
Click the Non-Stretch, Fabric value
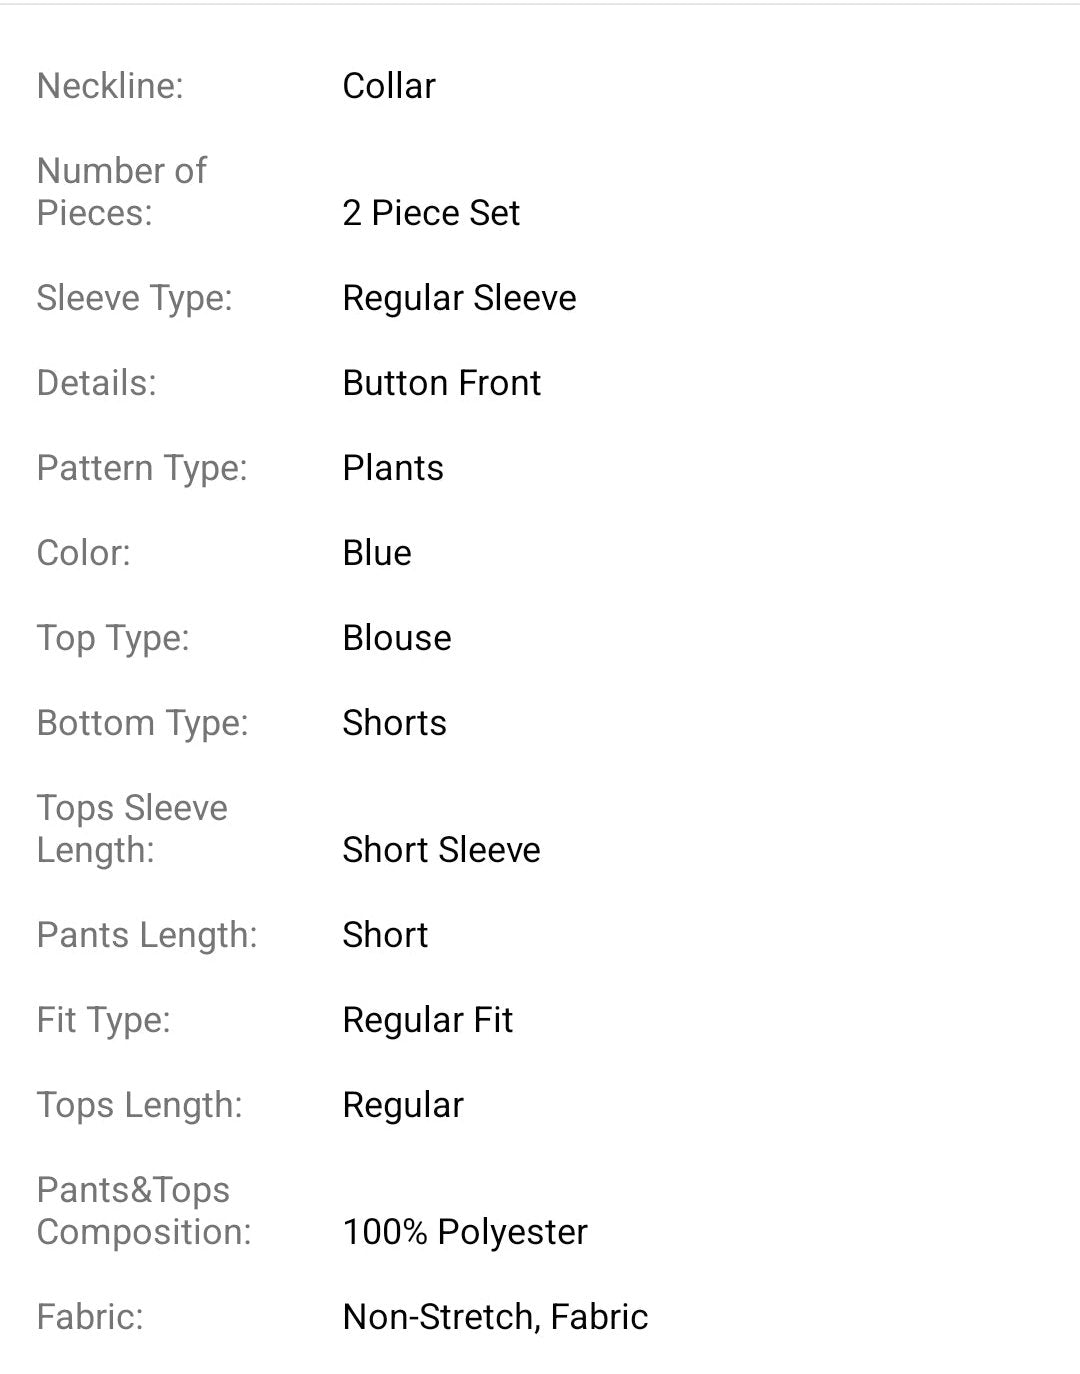[x=495, y=1317]
